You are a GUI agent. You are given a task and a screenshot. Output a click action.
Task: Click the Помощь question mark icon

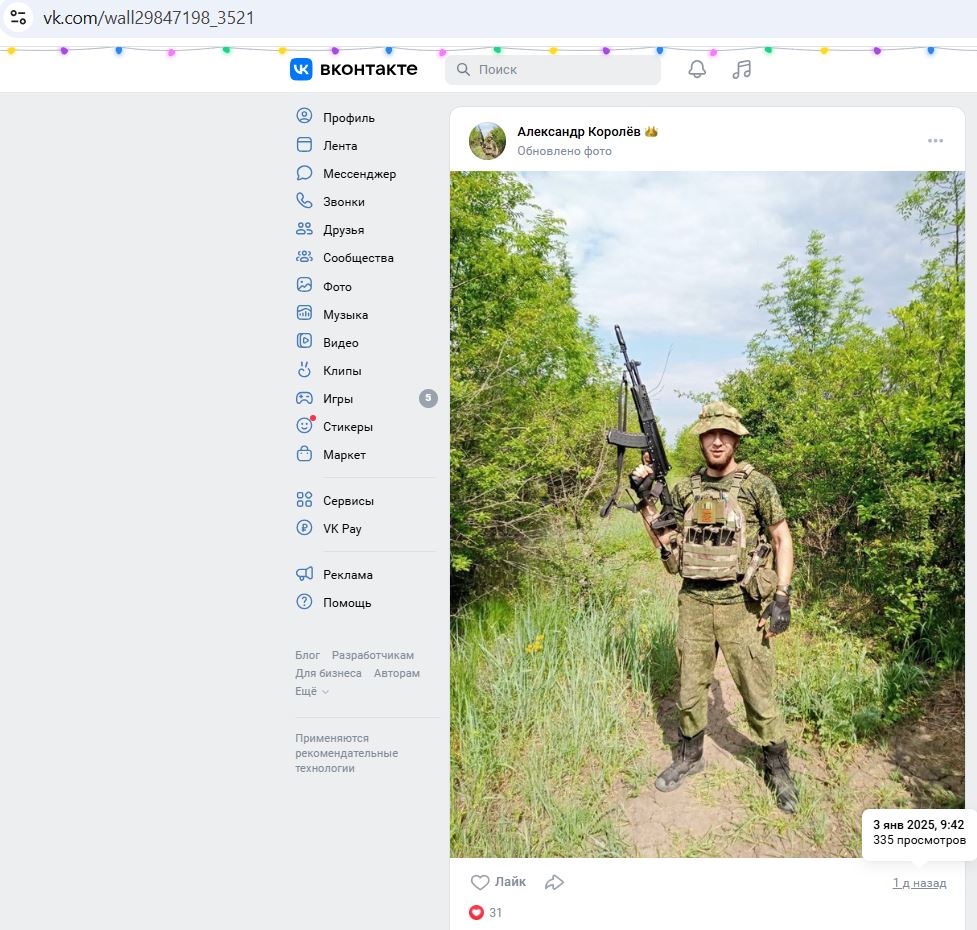coord(304,602)
